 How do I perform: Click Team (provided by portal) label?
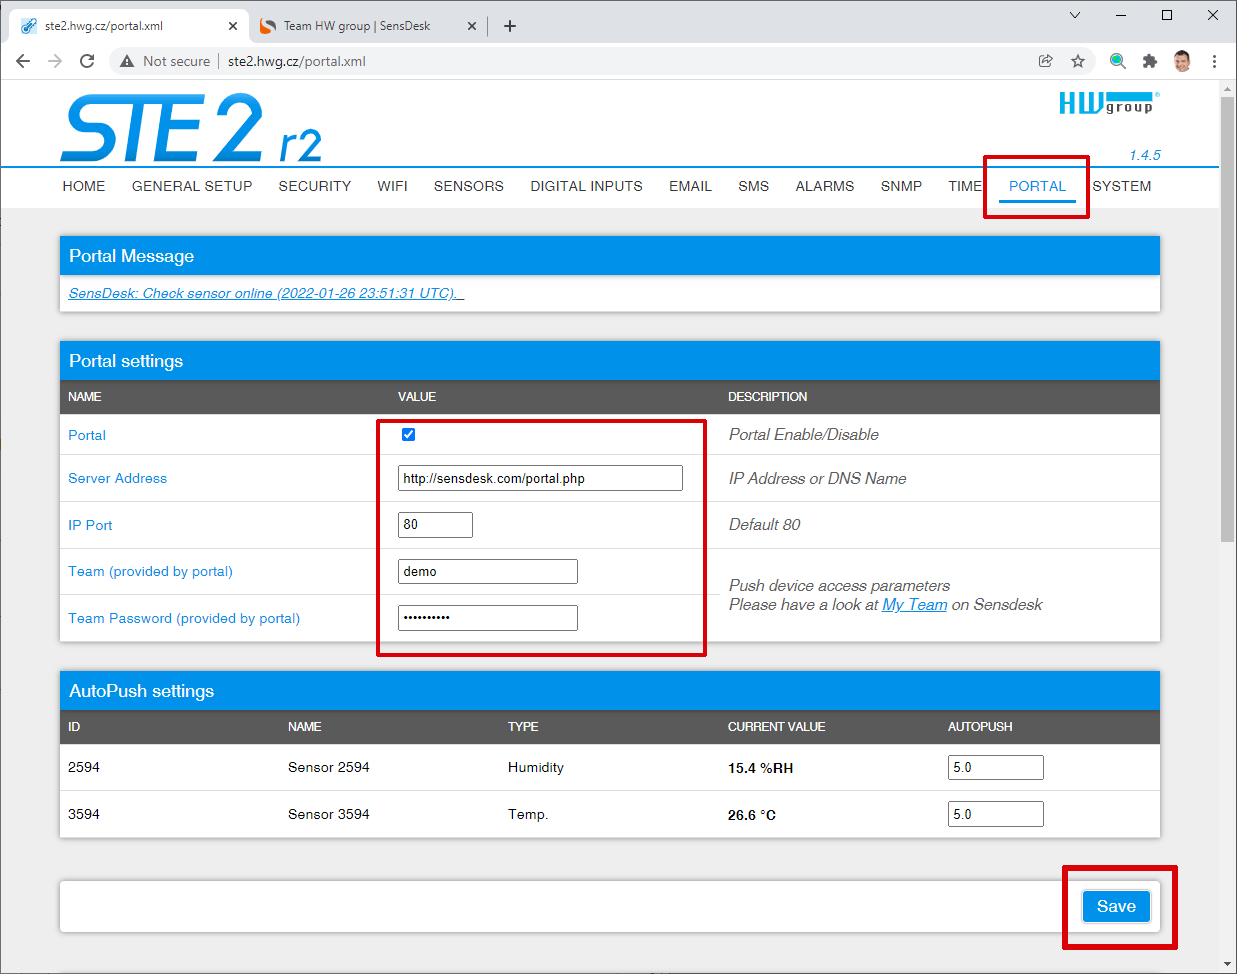150,571
